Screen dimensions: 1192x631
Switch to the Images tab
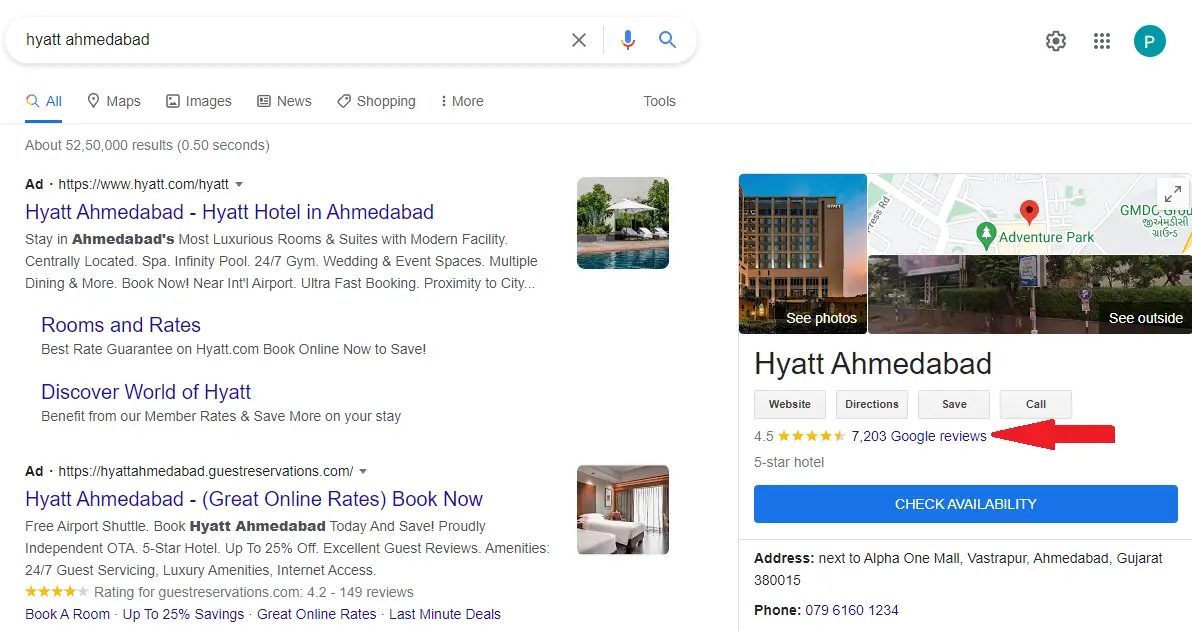point(198,101)
